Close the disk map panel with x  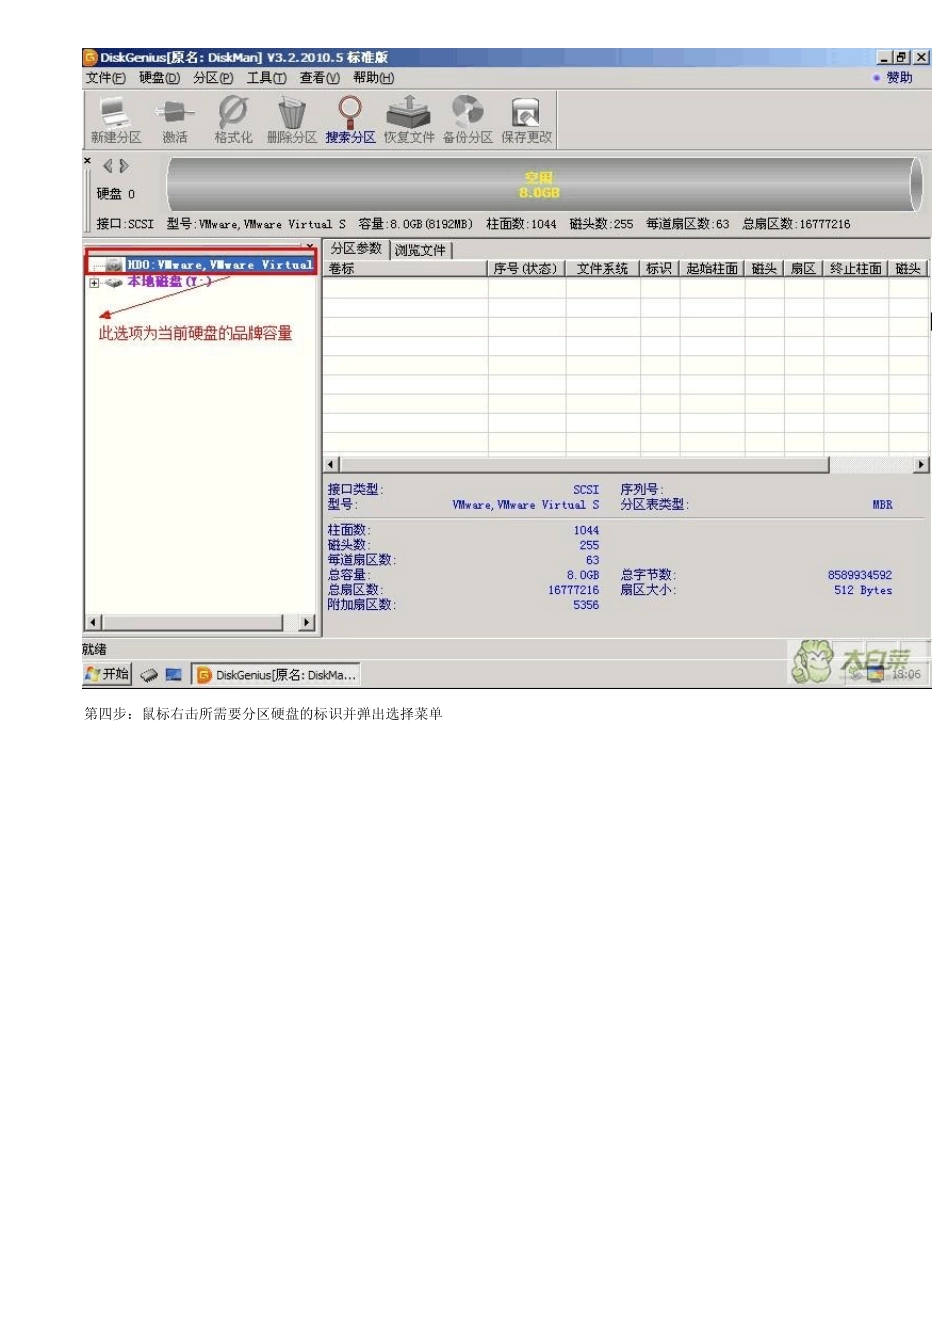click(87, 161)
